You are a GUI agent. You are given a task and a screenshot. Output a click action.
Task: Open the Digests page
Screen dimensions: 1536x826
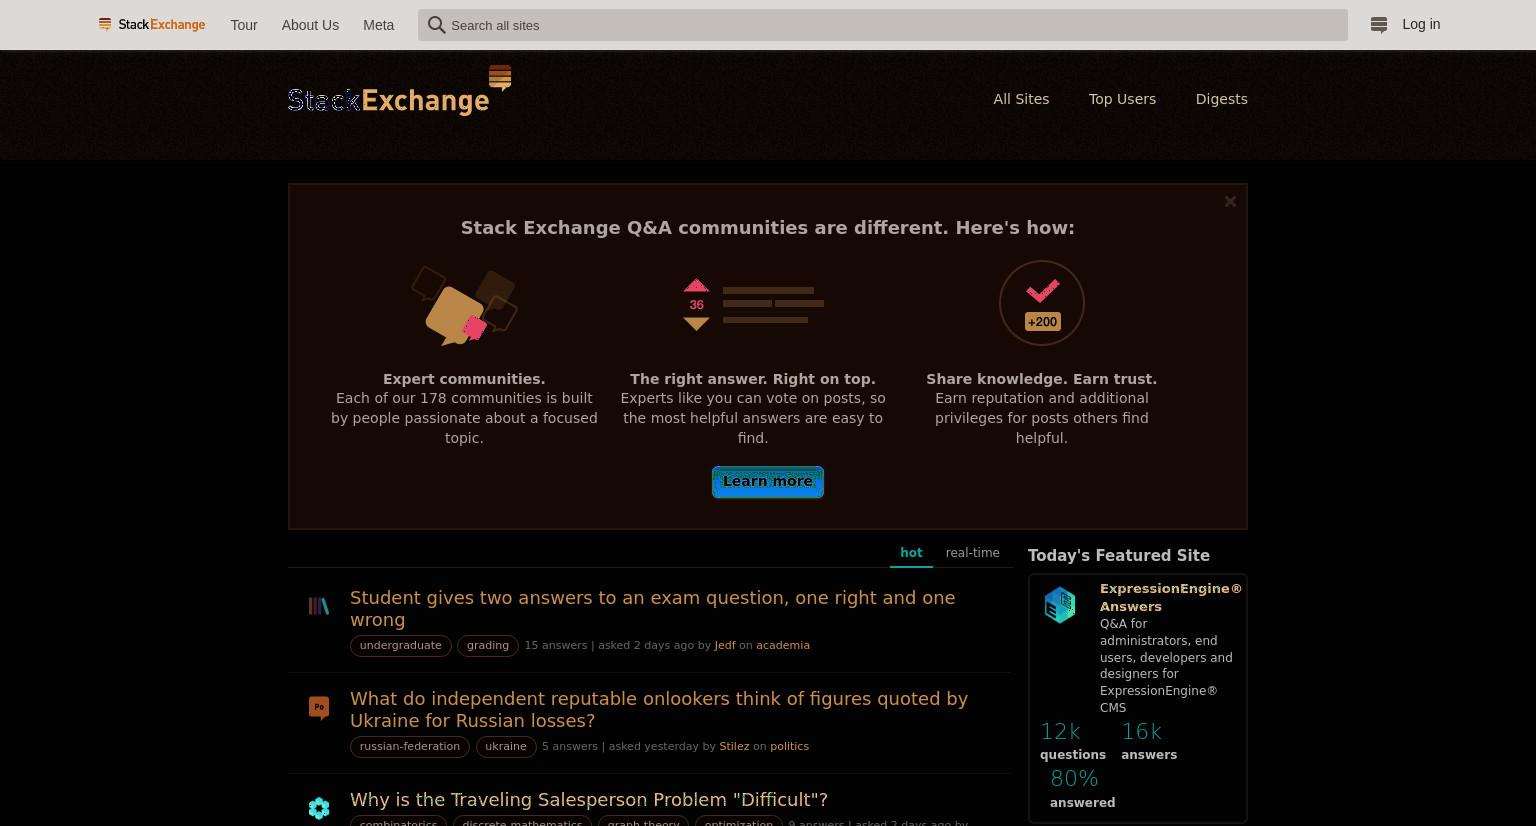click(1221, 99)
